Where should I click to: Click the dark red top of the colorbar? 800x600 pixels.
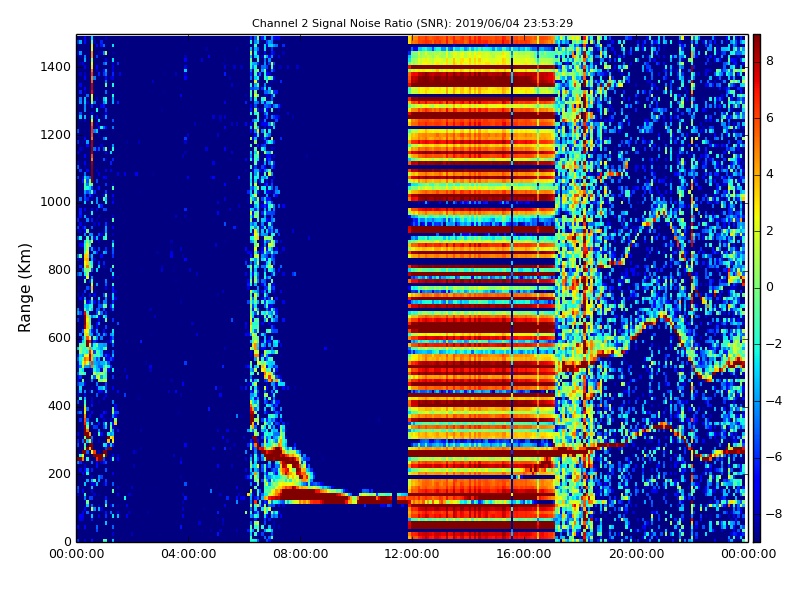(x=757, y=43)
